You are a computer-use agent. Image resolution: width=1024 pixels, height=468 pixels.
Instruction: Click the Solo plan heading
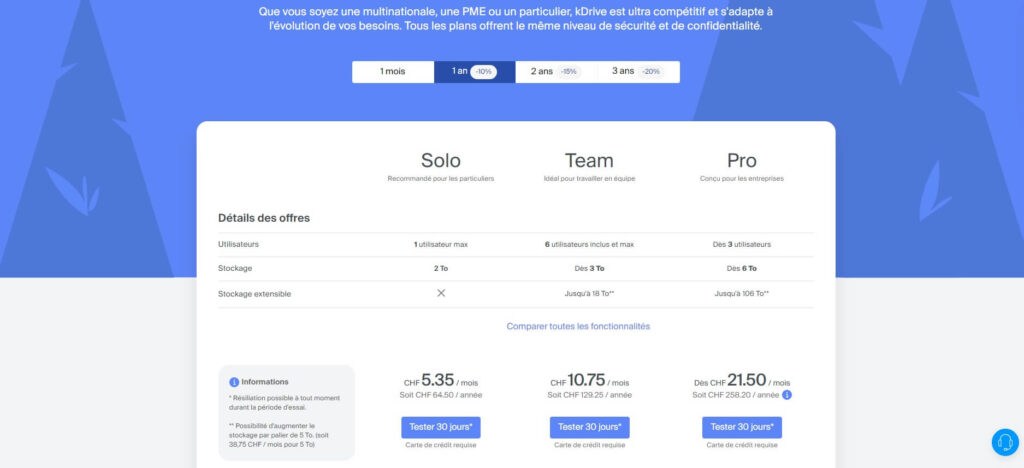(x=441, y=160)
